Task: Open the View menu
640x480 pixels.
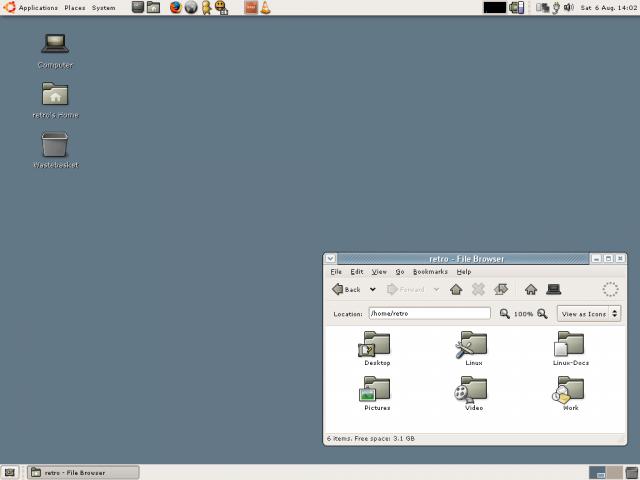Action: [379, 271]
